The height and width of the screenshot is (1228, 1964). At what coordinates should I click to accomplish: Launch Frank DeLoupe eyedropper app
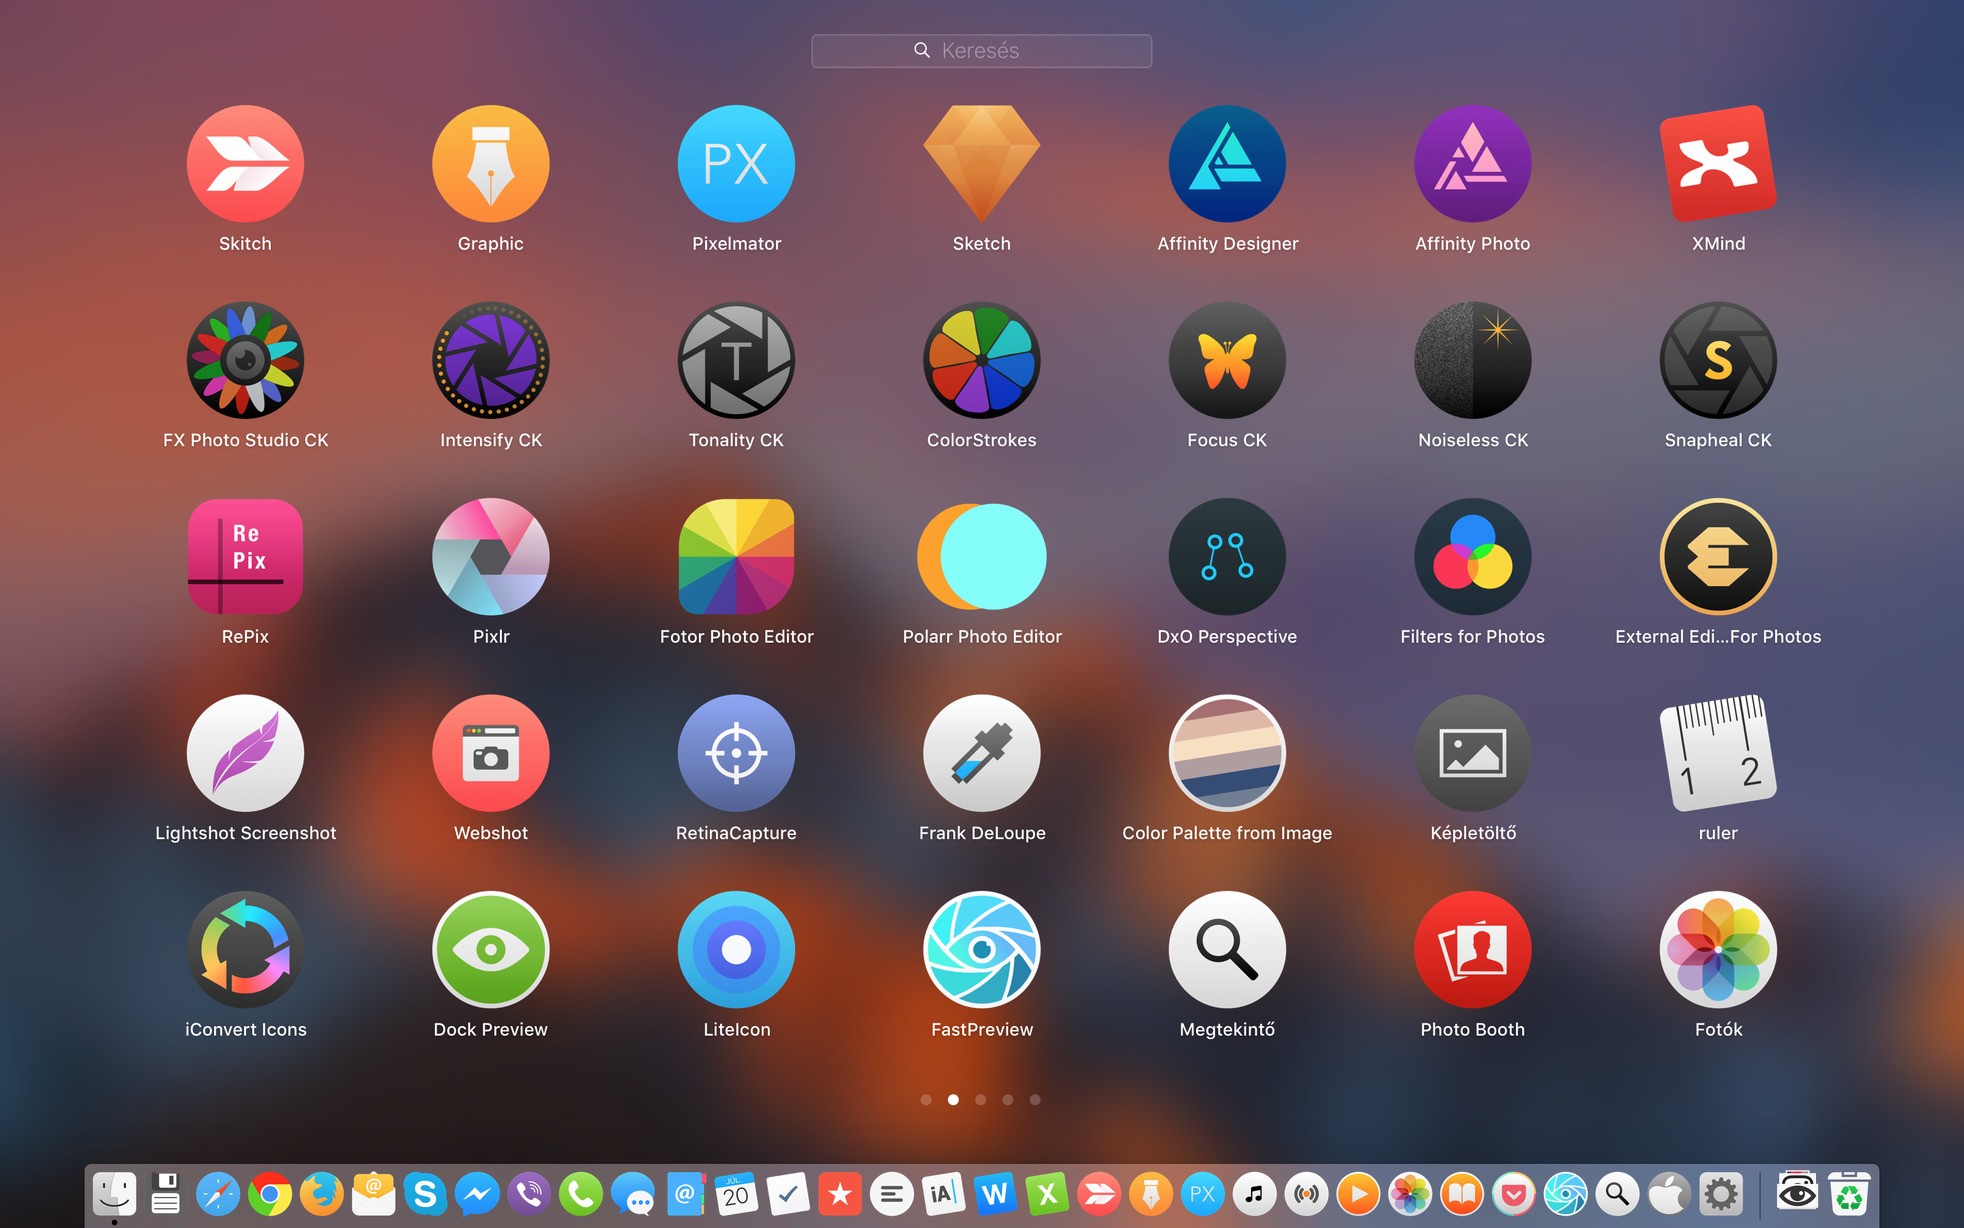[x=982, y=753]
